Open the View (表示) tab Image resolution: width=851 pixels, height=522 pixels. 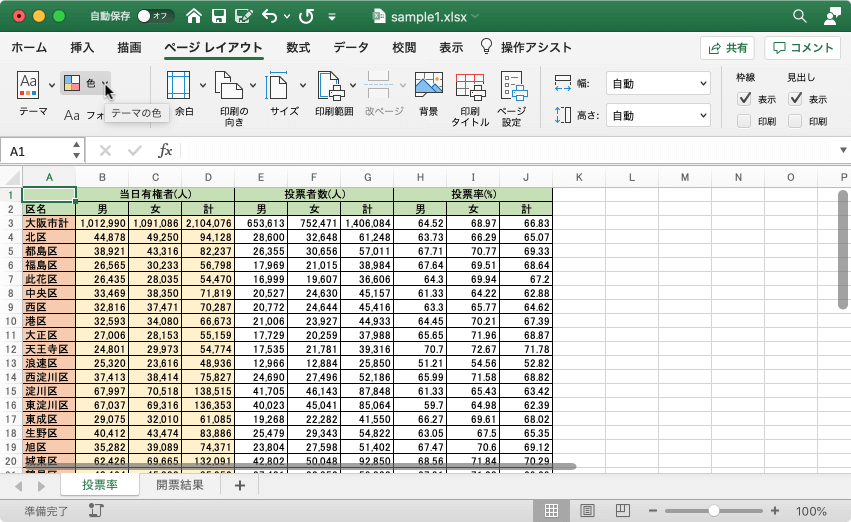pyautogui.click(x=451, y=48)
